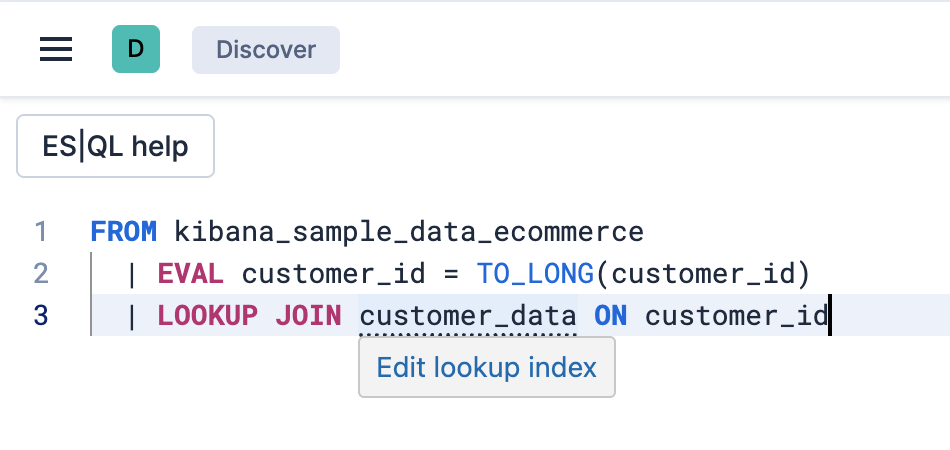
Task: Click the JOIN keyword on line 3
Action: [308, 316]
